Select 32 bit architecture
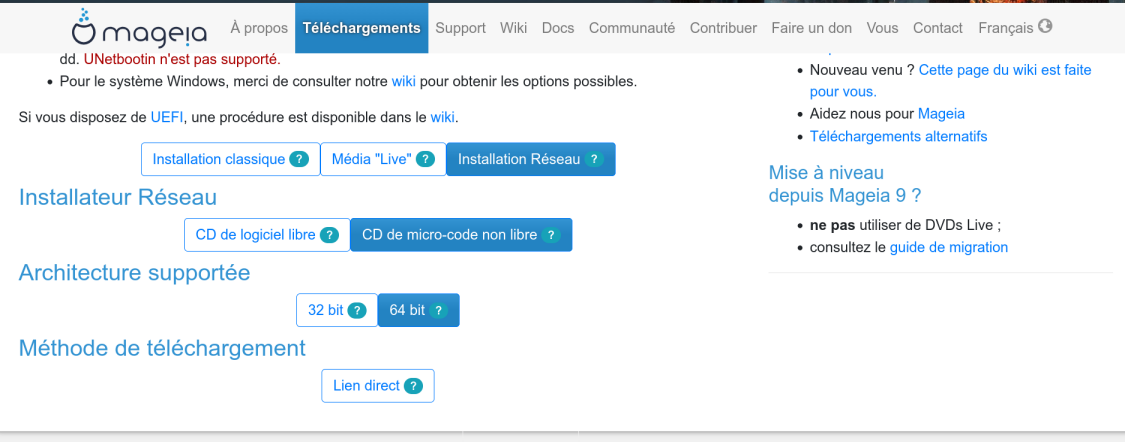Image resolution: width=1125 pixels, height=442 pixels. click(337, 311)
